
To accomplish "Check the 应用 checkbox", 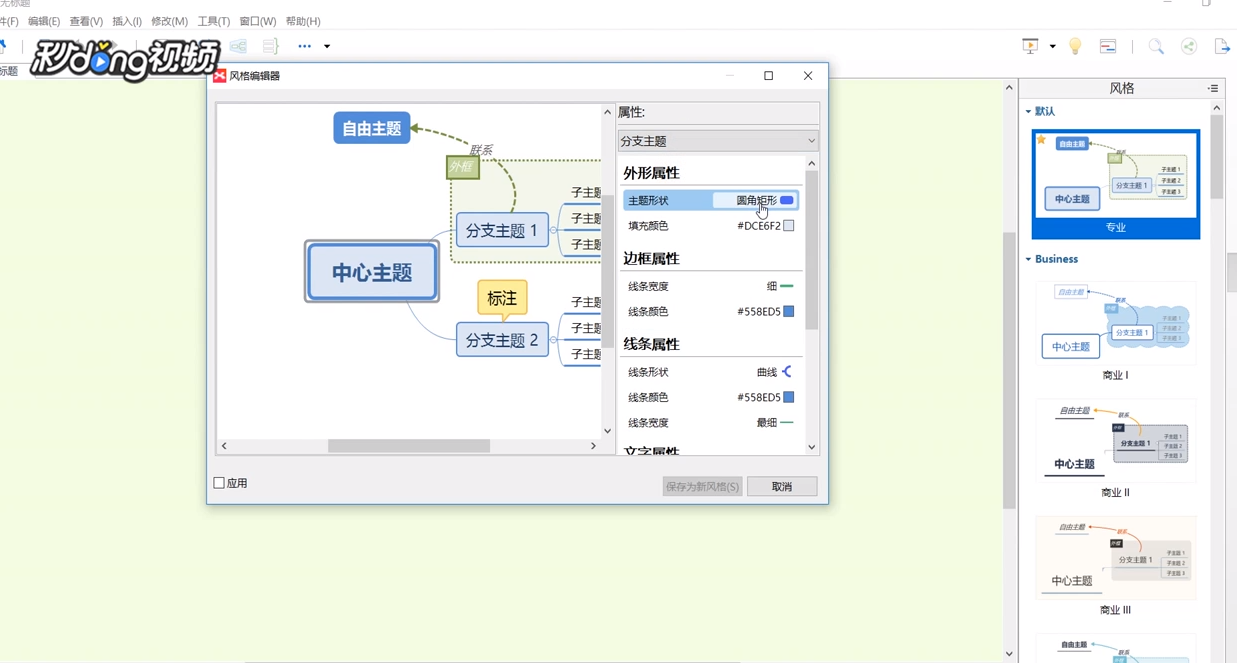I will point(218,482).
